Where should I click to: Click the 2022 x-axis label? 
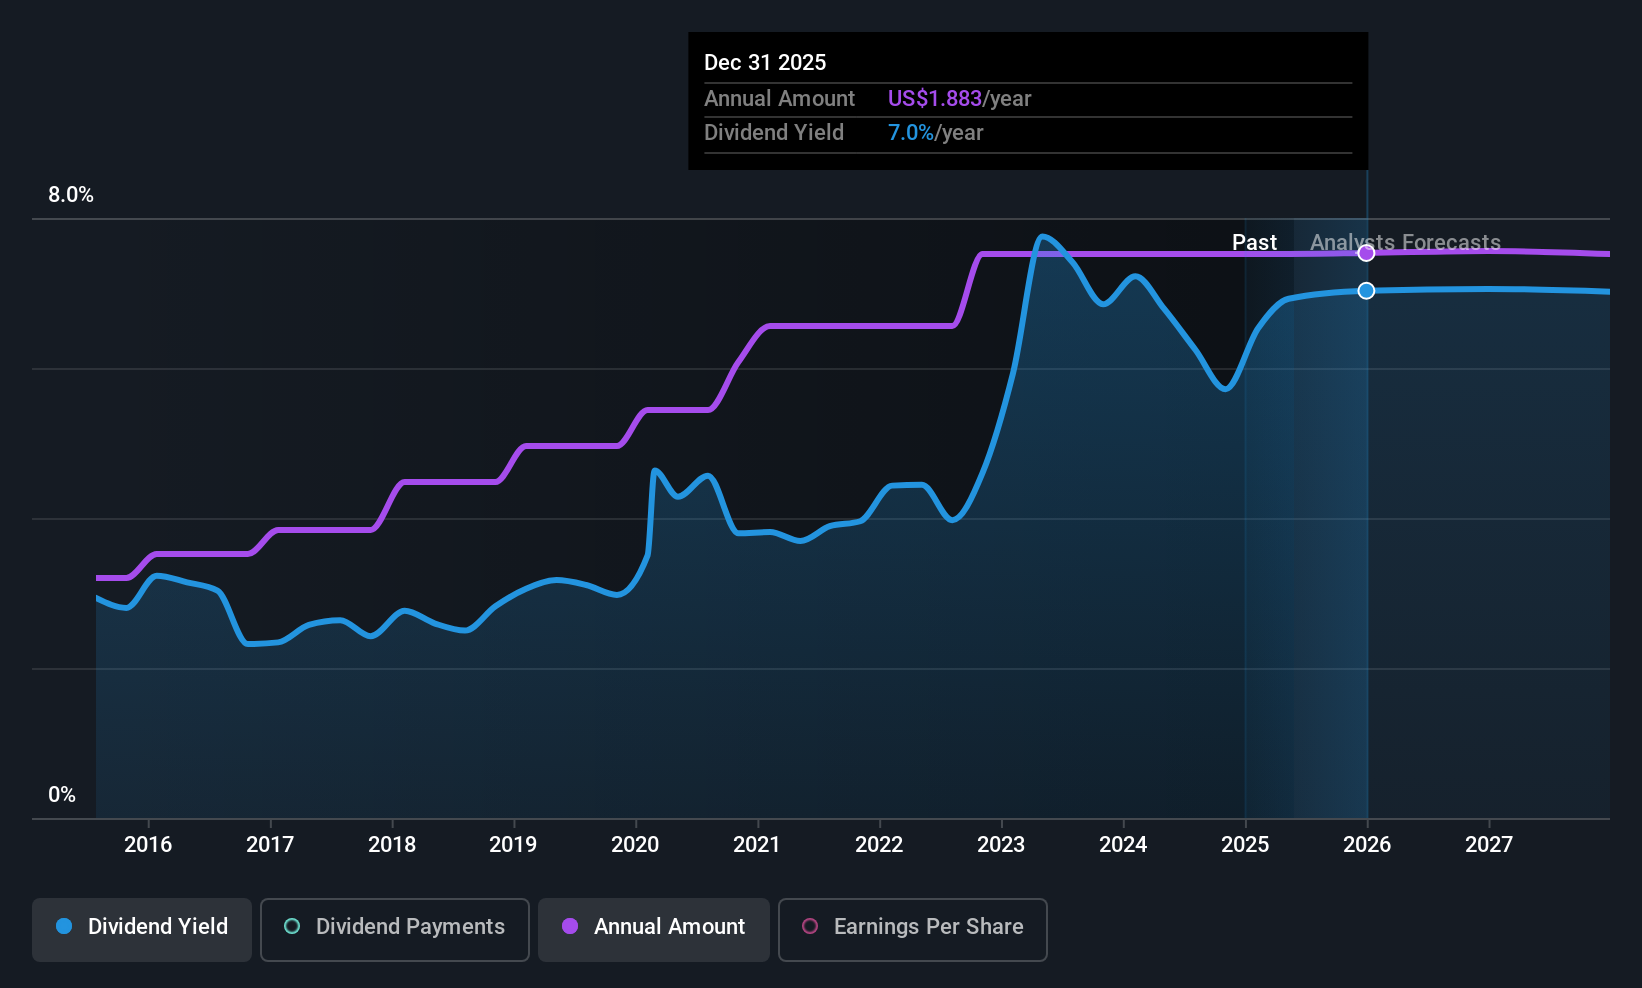[x=879, y=845]
